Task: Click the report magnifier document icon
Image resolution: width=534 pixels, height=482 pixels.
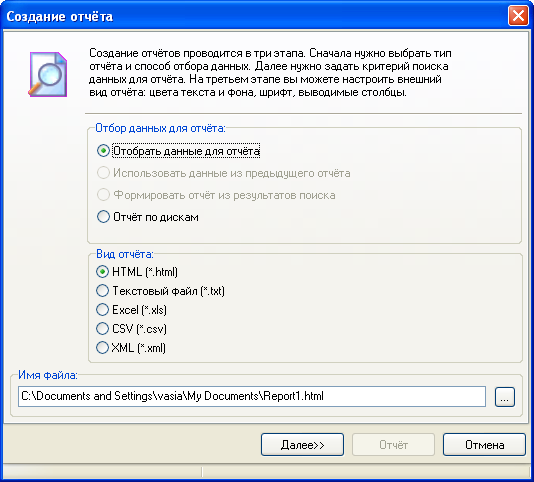Action: pyautogui.click(x=48, y=74)
